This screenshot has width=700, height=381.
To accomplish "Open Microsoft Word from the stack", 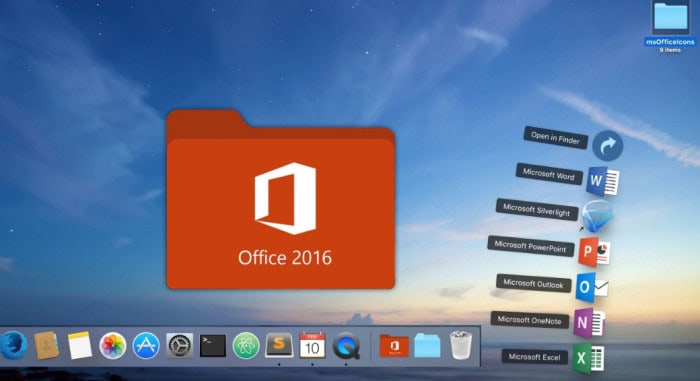I will point(602,181).
